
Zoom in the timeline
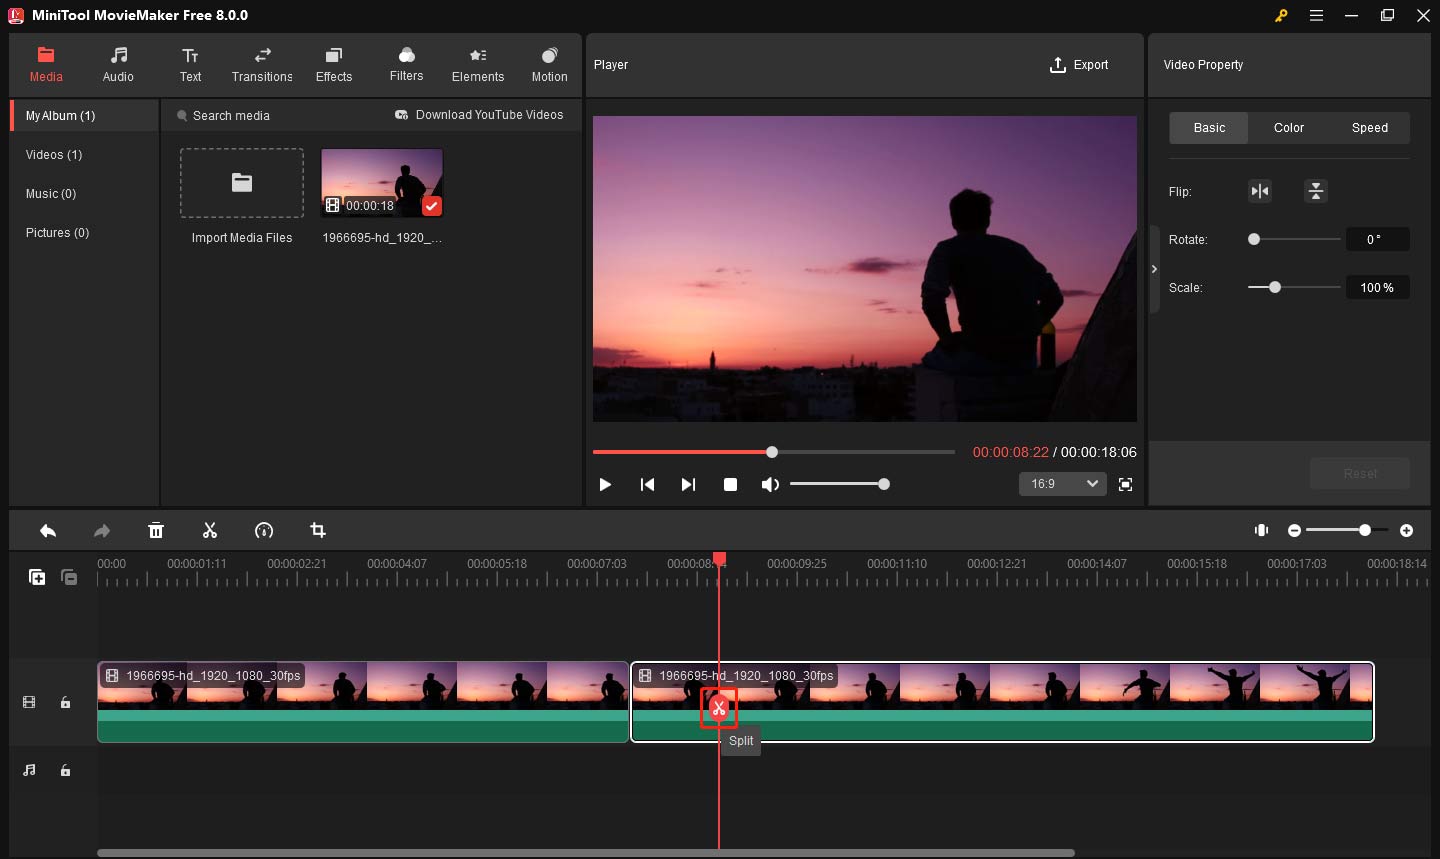pos(1406,530)
